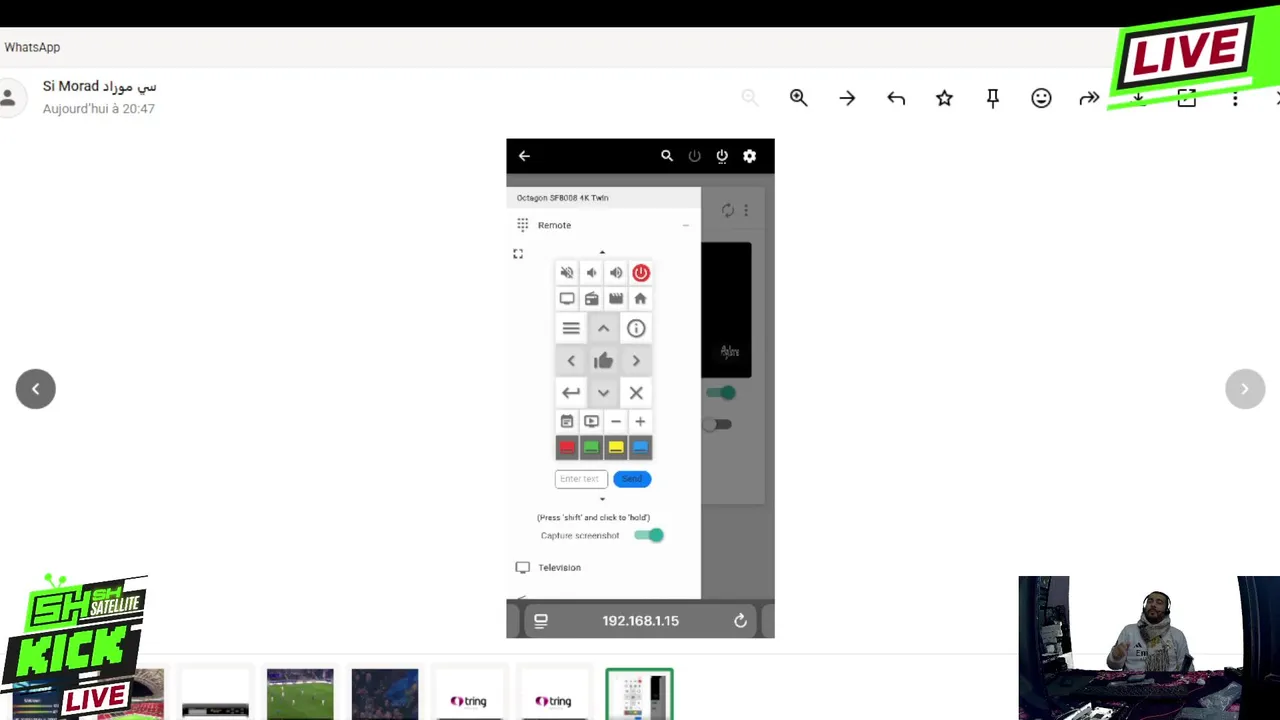Star the message in the viewer toolbar
Viewport: 1280px width, 720px height.
(x=944, y=98)
